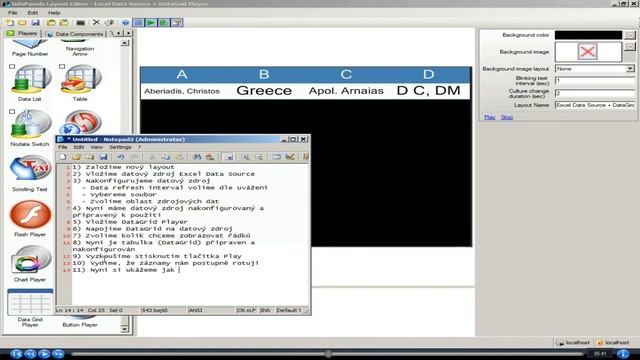Tick the checkbox above Nodata Switch

[12, 111]
